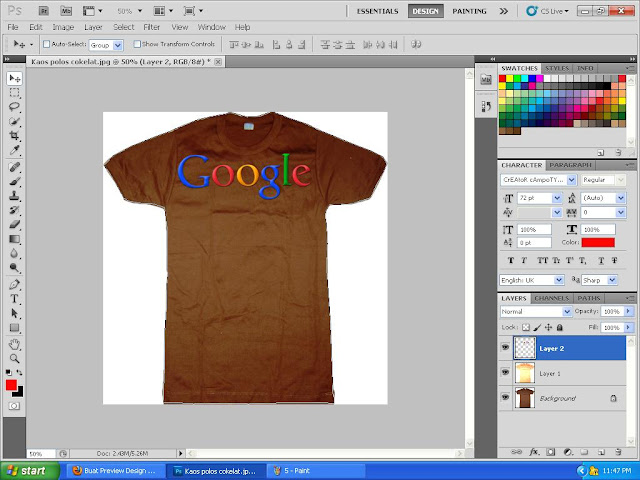Select the Gradient tool

(14, 239)
